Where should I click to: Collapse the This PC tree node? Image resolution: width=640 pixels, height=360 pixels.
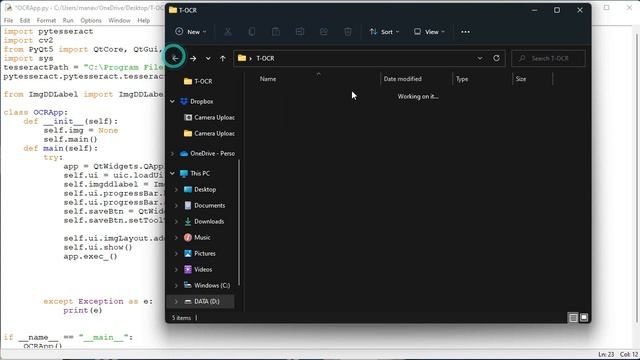(x=172, y=173)
